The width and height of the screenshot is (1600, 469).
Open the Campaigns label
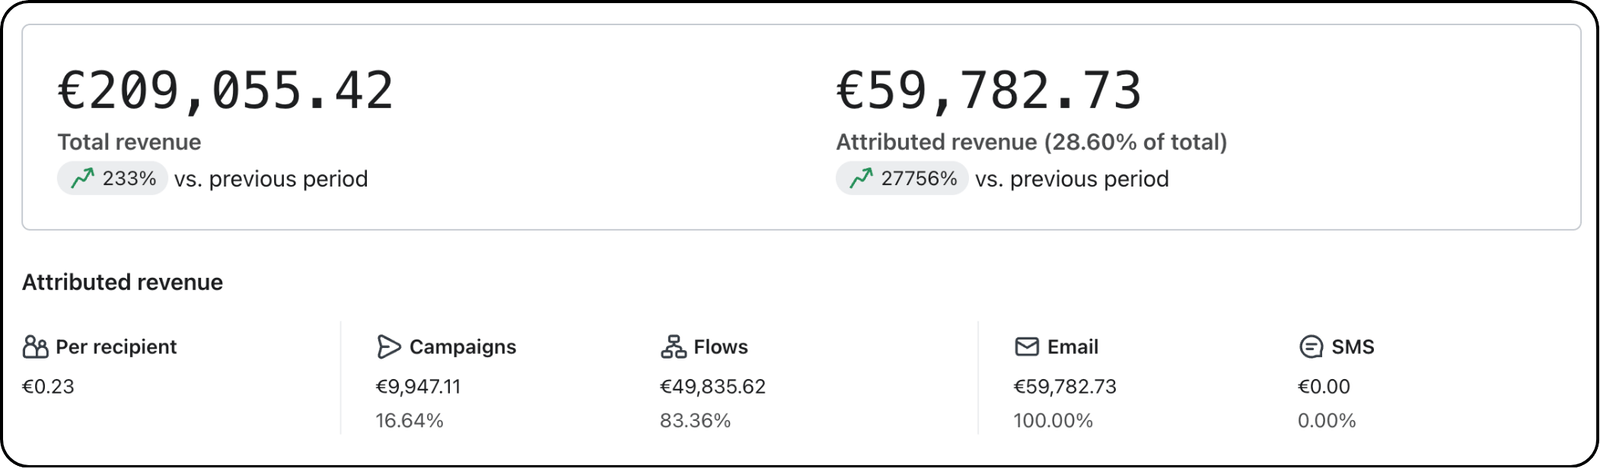(x=463, y=347)
